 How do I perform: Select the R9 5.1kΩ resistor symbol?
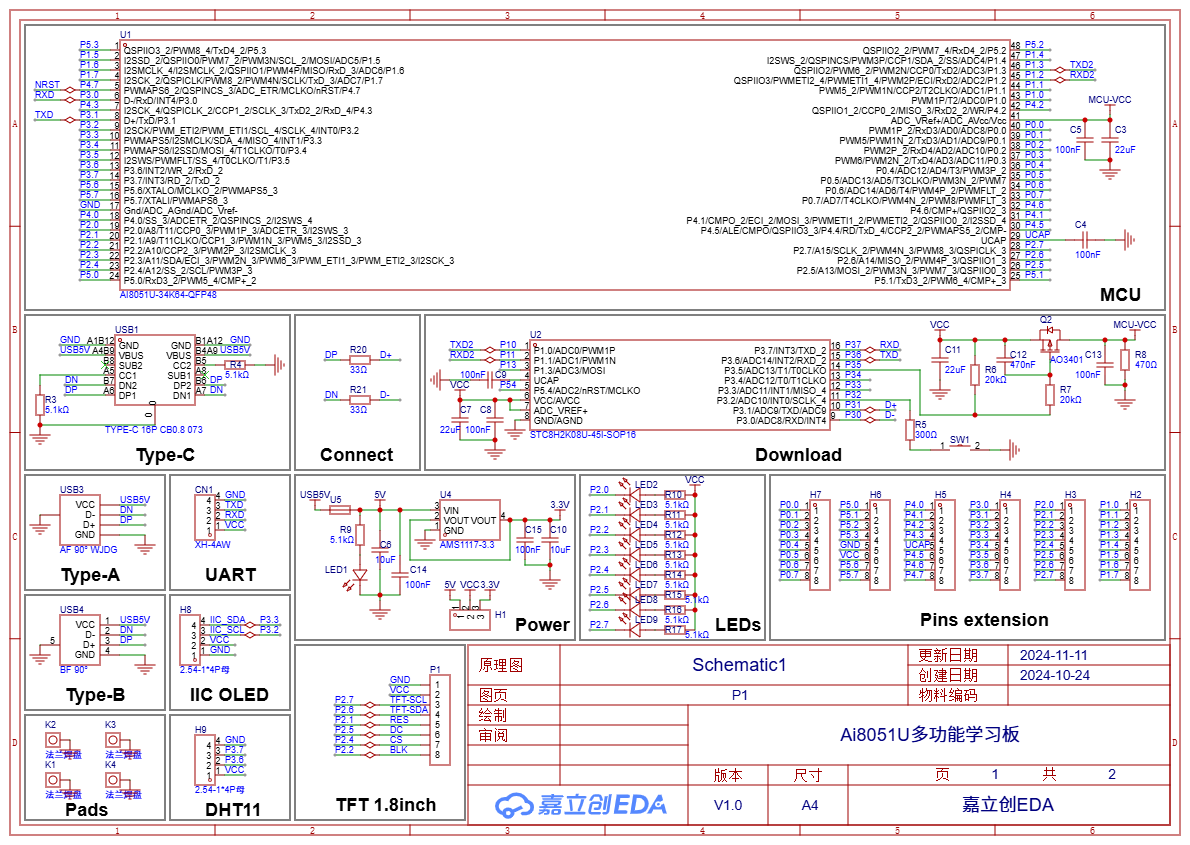360,535
